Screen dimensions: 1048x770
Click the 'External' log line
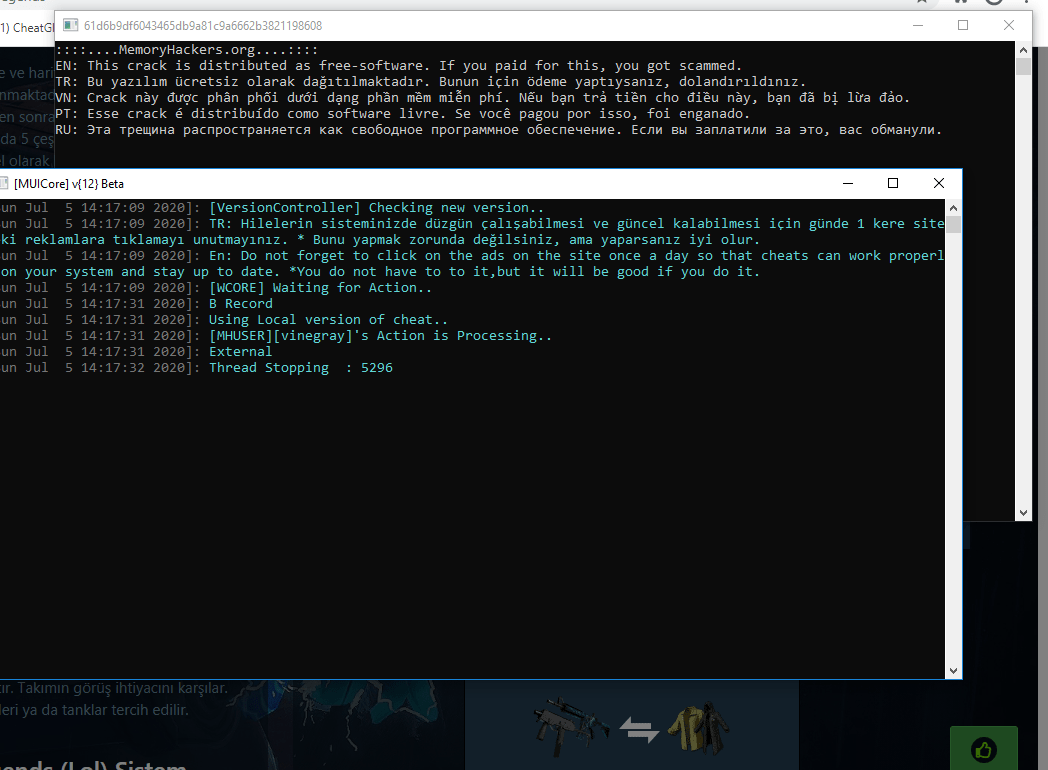pos(241,352)
